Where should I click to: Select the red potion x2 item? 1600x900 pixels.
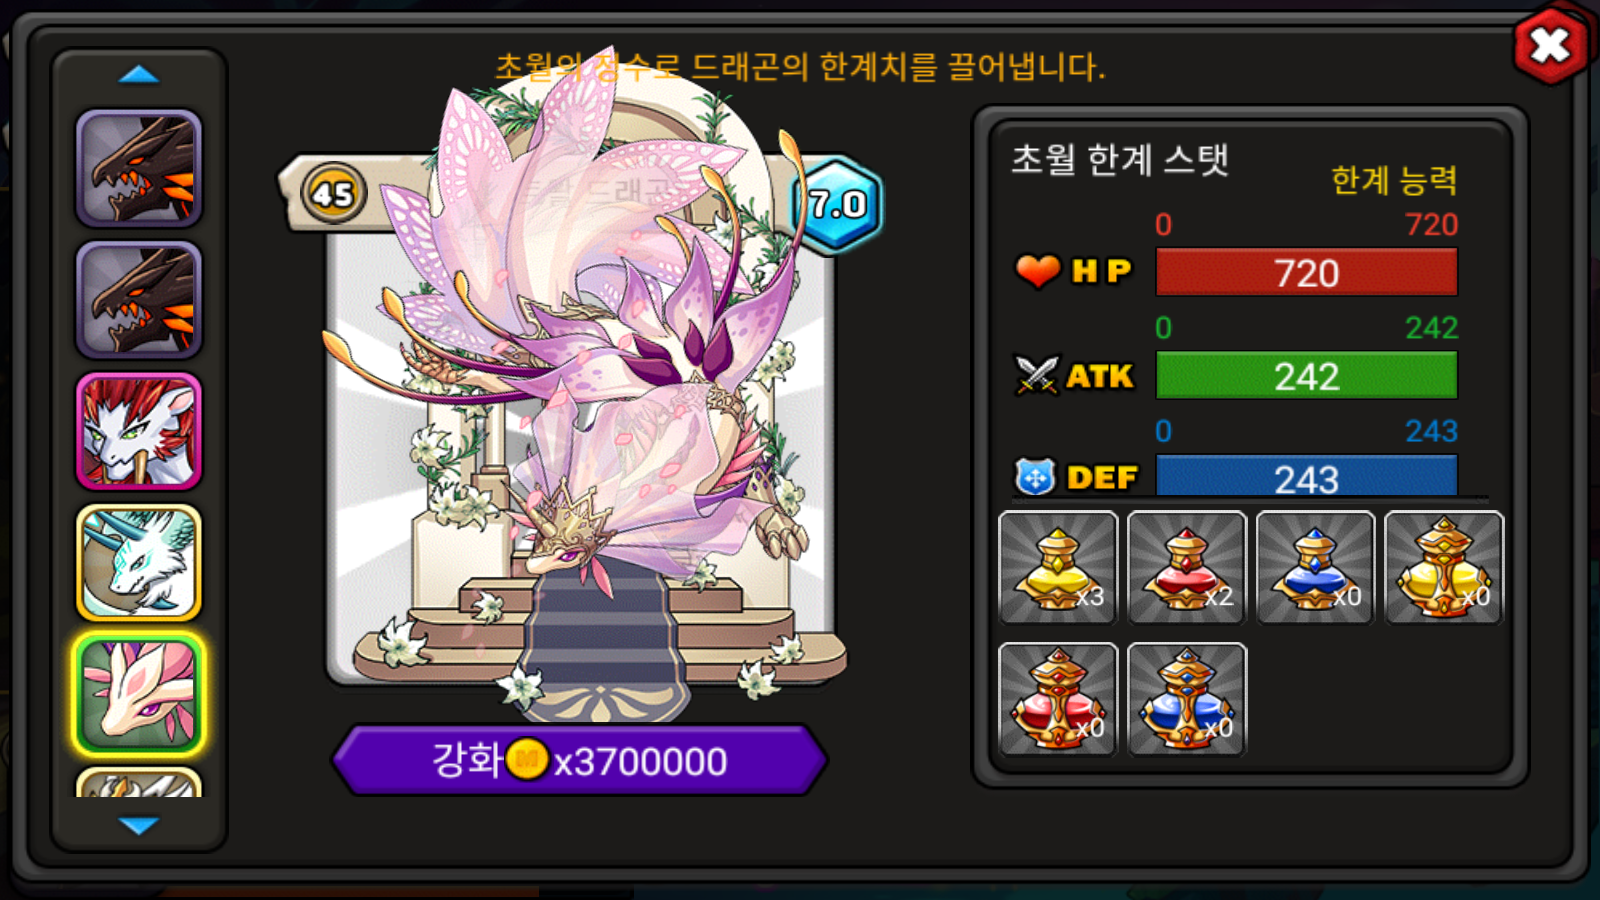point(1187,568)
